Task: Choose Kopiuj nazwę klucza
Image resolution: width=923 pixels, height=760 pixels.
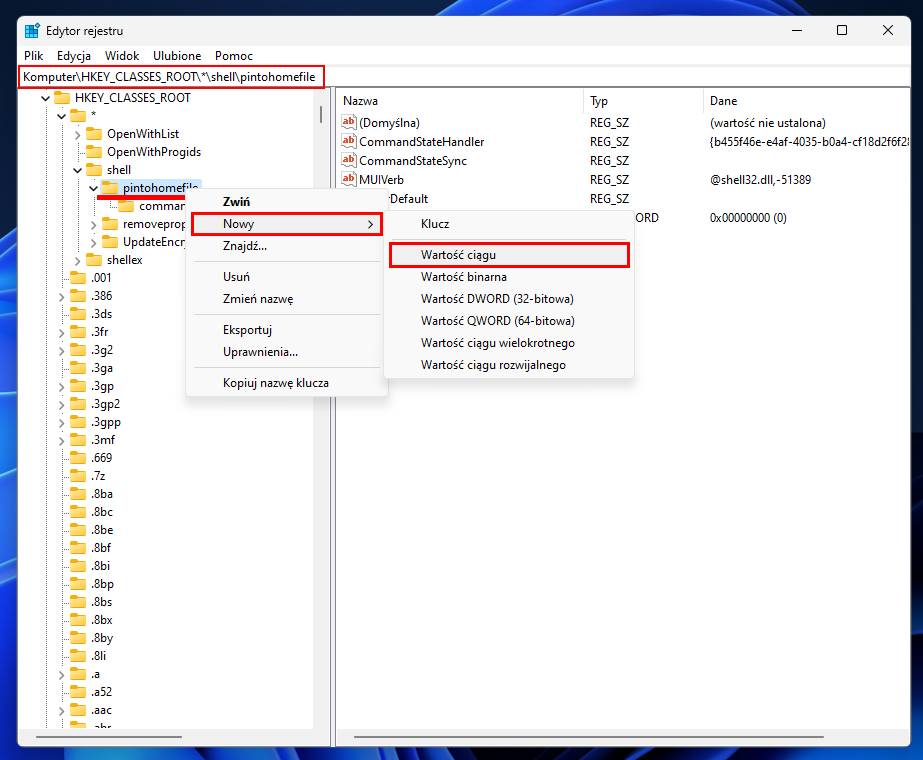Action: tap(287, 383)
